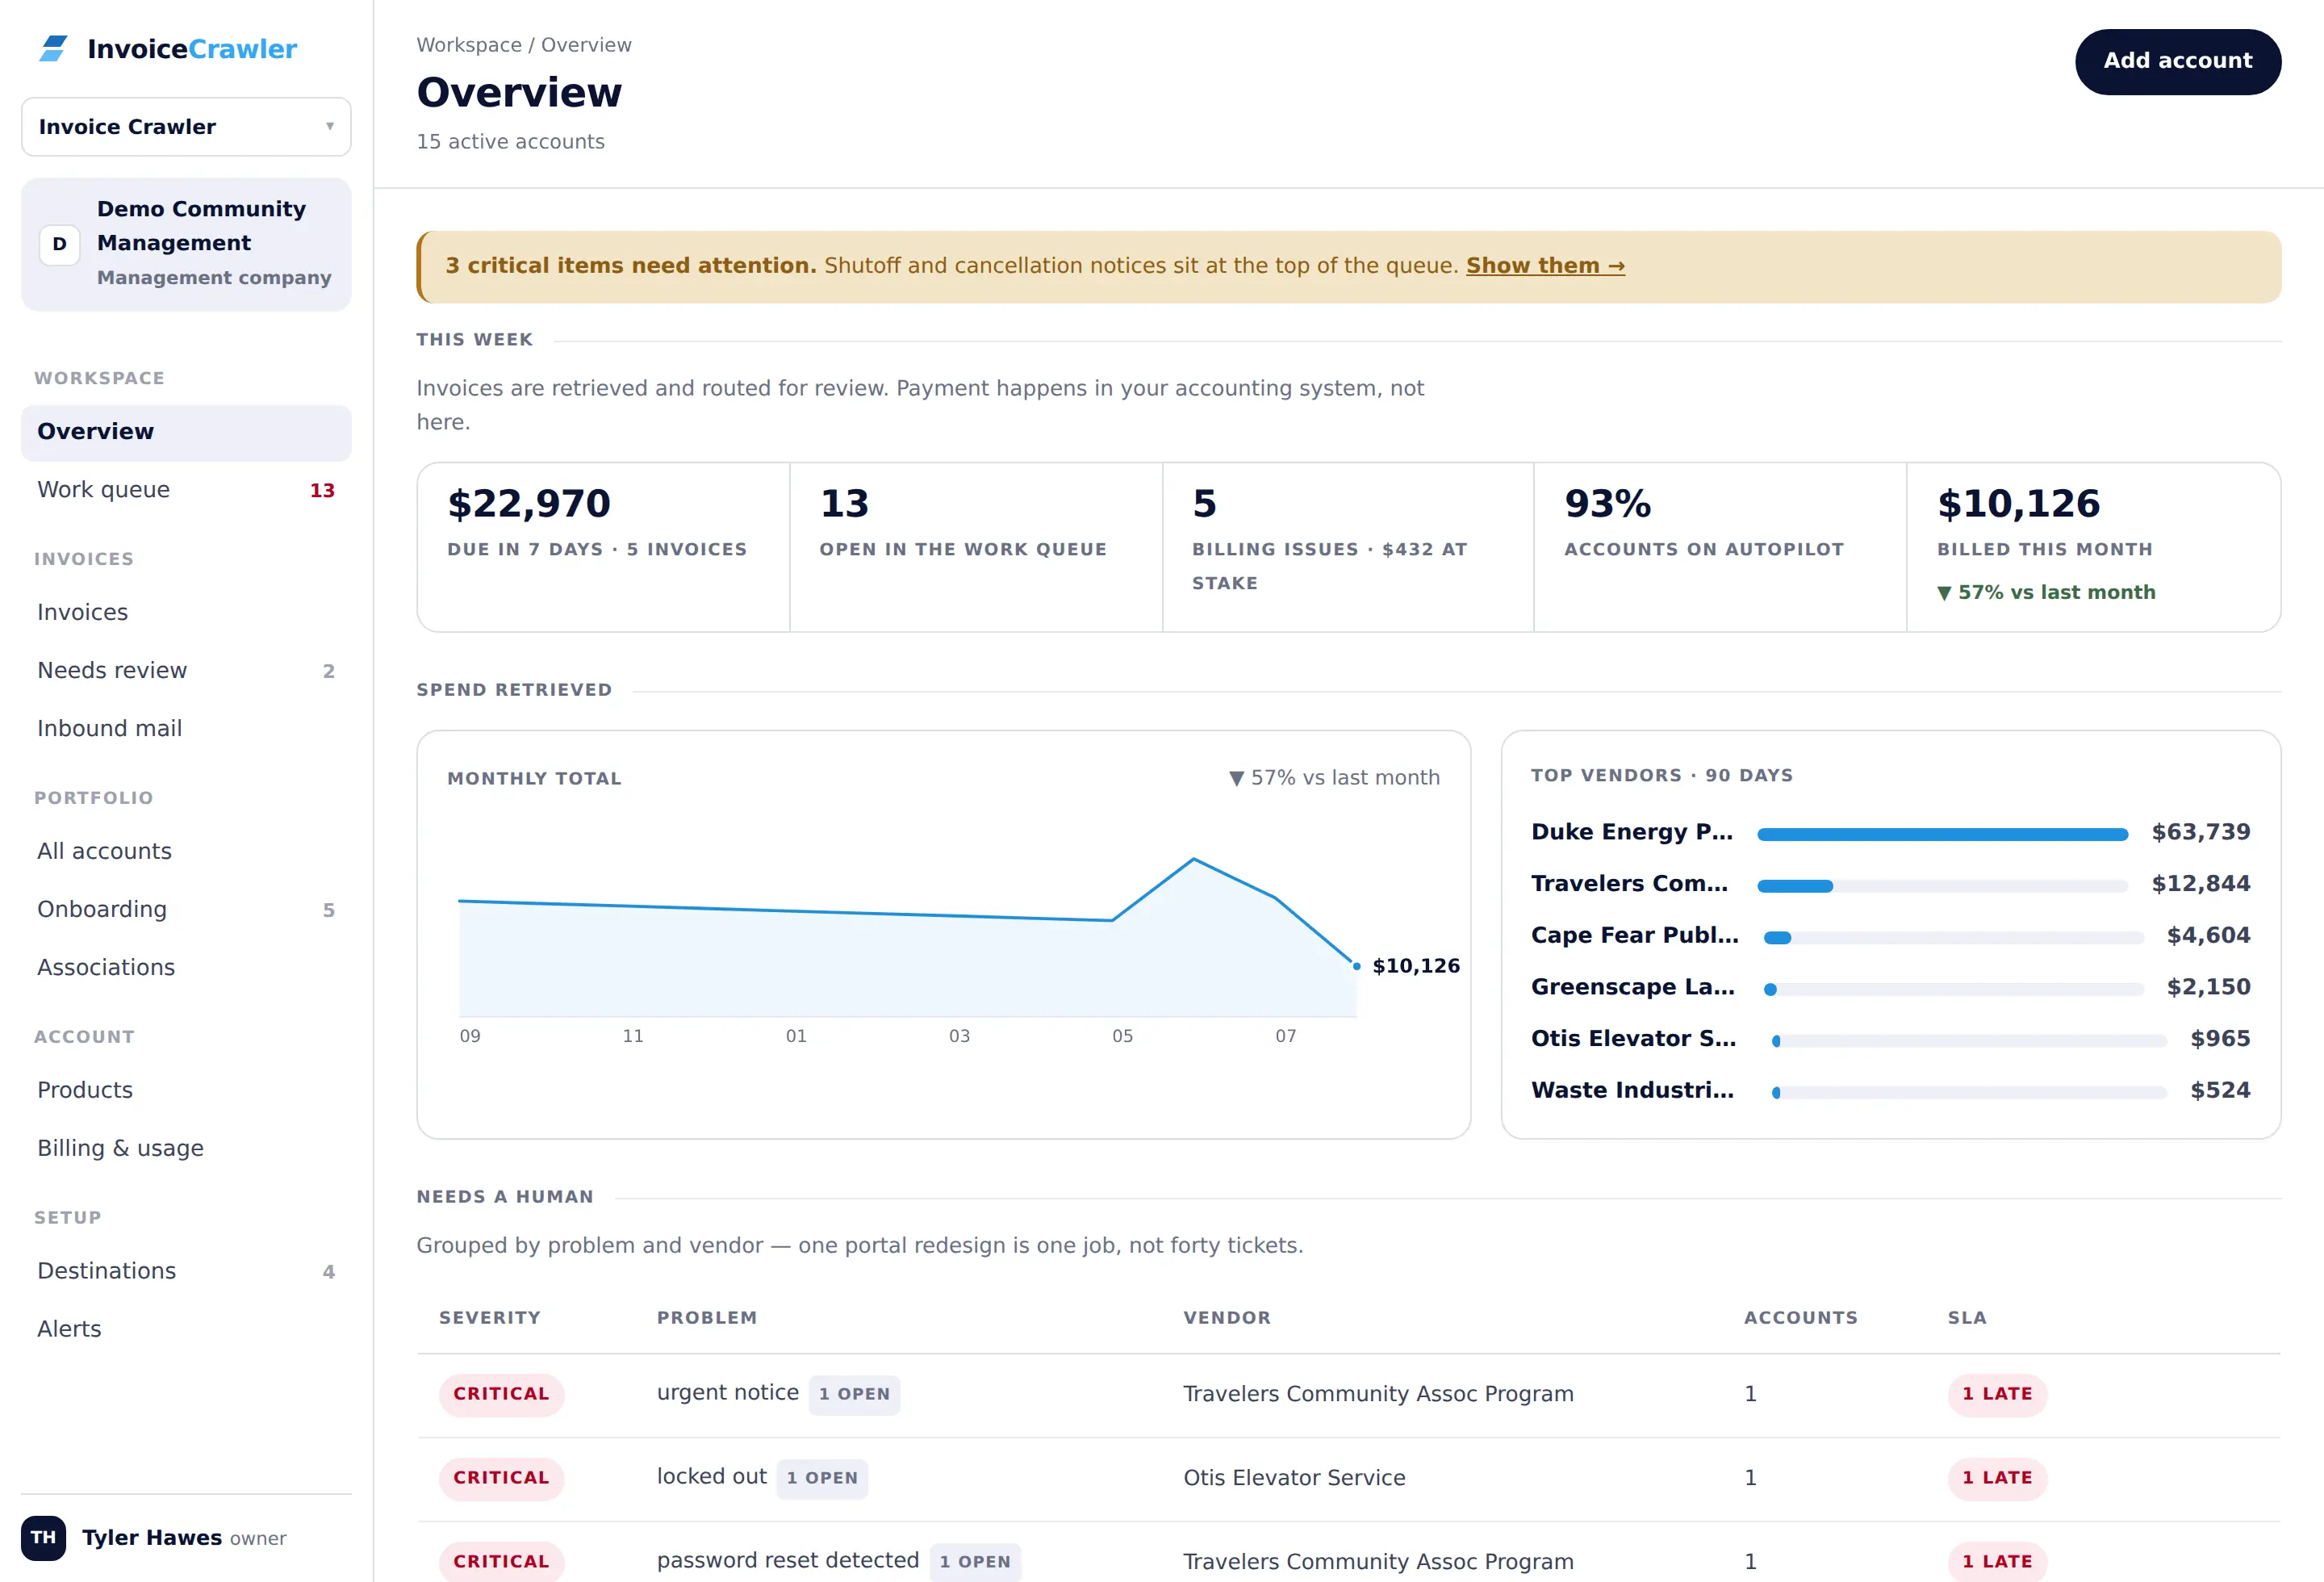Click the 1 OPEN tag next to locked out
Image resolution: width=2324 pixels, height=1582 pixels.
point(822,1479)
